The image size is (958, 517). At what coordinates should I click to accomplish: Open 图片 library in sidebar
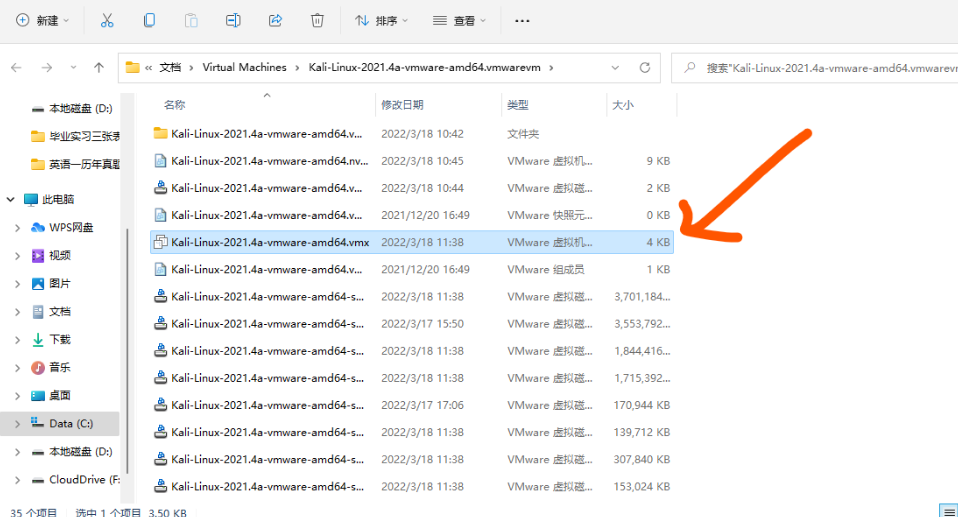tap(51, 284)
